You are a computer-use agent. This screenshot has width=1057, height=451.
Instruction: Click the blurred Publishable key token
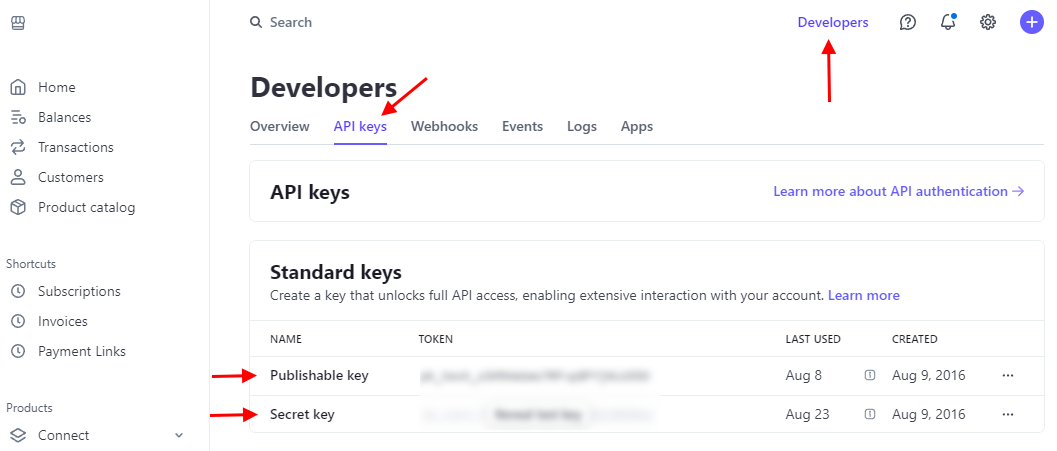coord(533,375)
